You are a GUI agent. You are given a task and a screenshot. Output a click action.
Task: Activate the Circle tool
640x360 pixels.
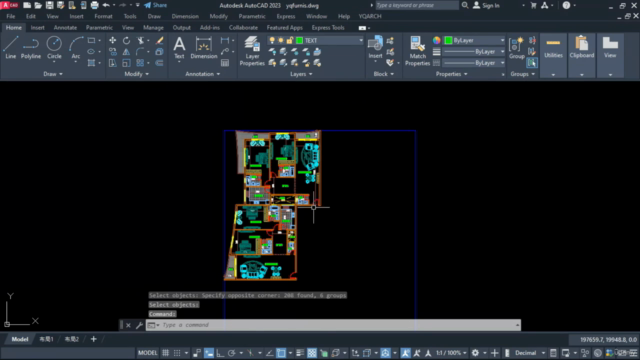click(x=54, y=48)
